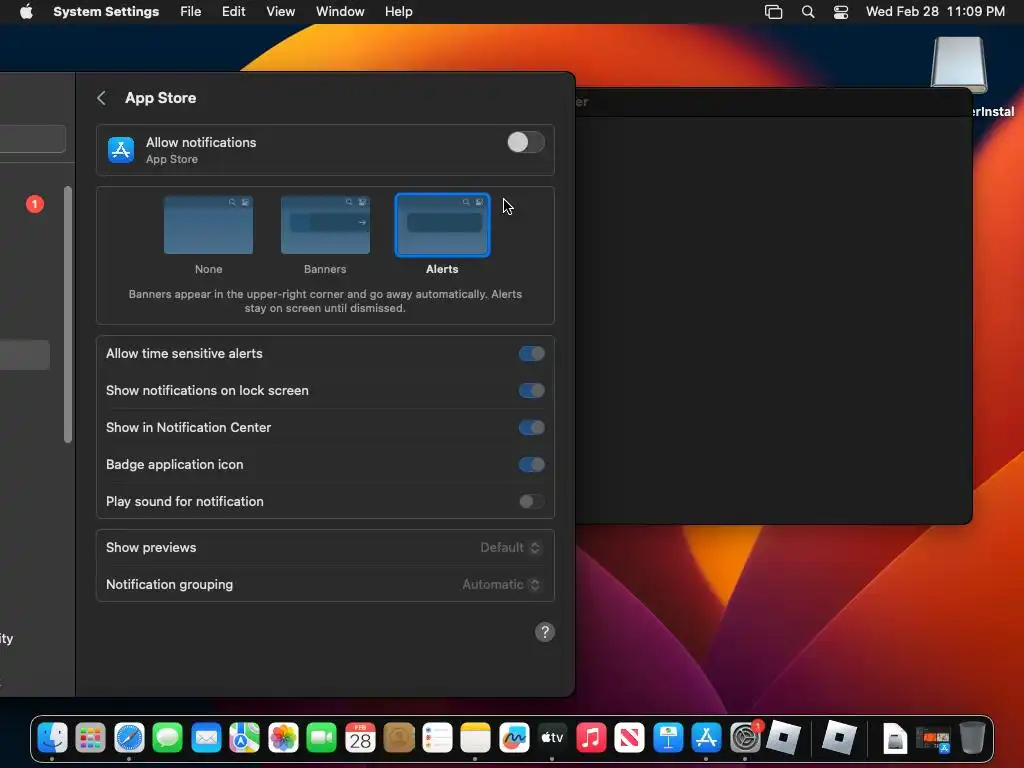The height and width of the screenshot is (768, 1024).
Task: Open the Apple menu
Action: pos(26,12)
